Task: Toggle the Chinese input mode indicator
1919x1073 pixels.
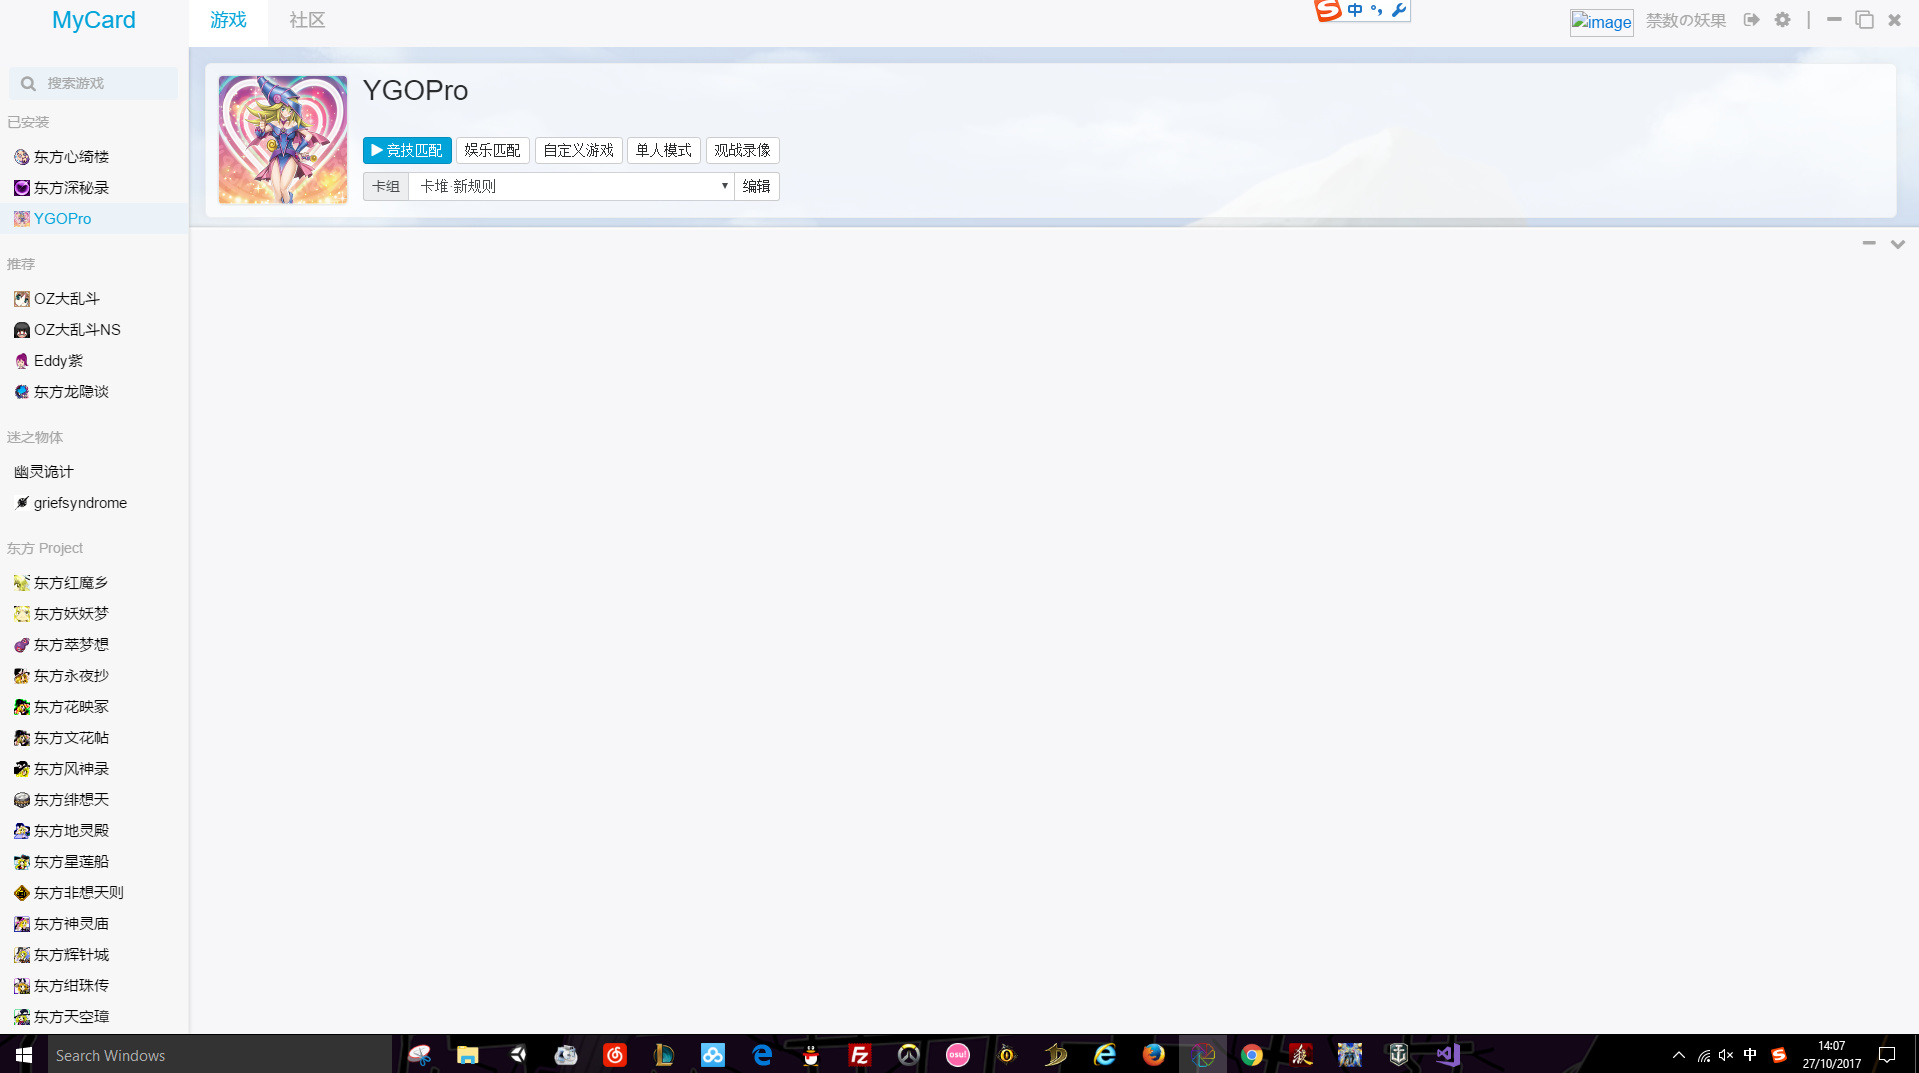Action: [1355, 10]
